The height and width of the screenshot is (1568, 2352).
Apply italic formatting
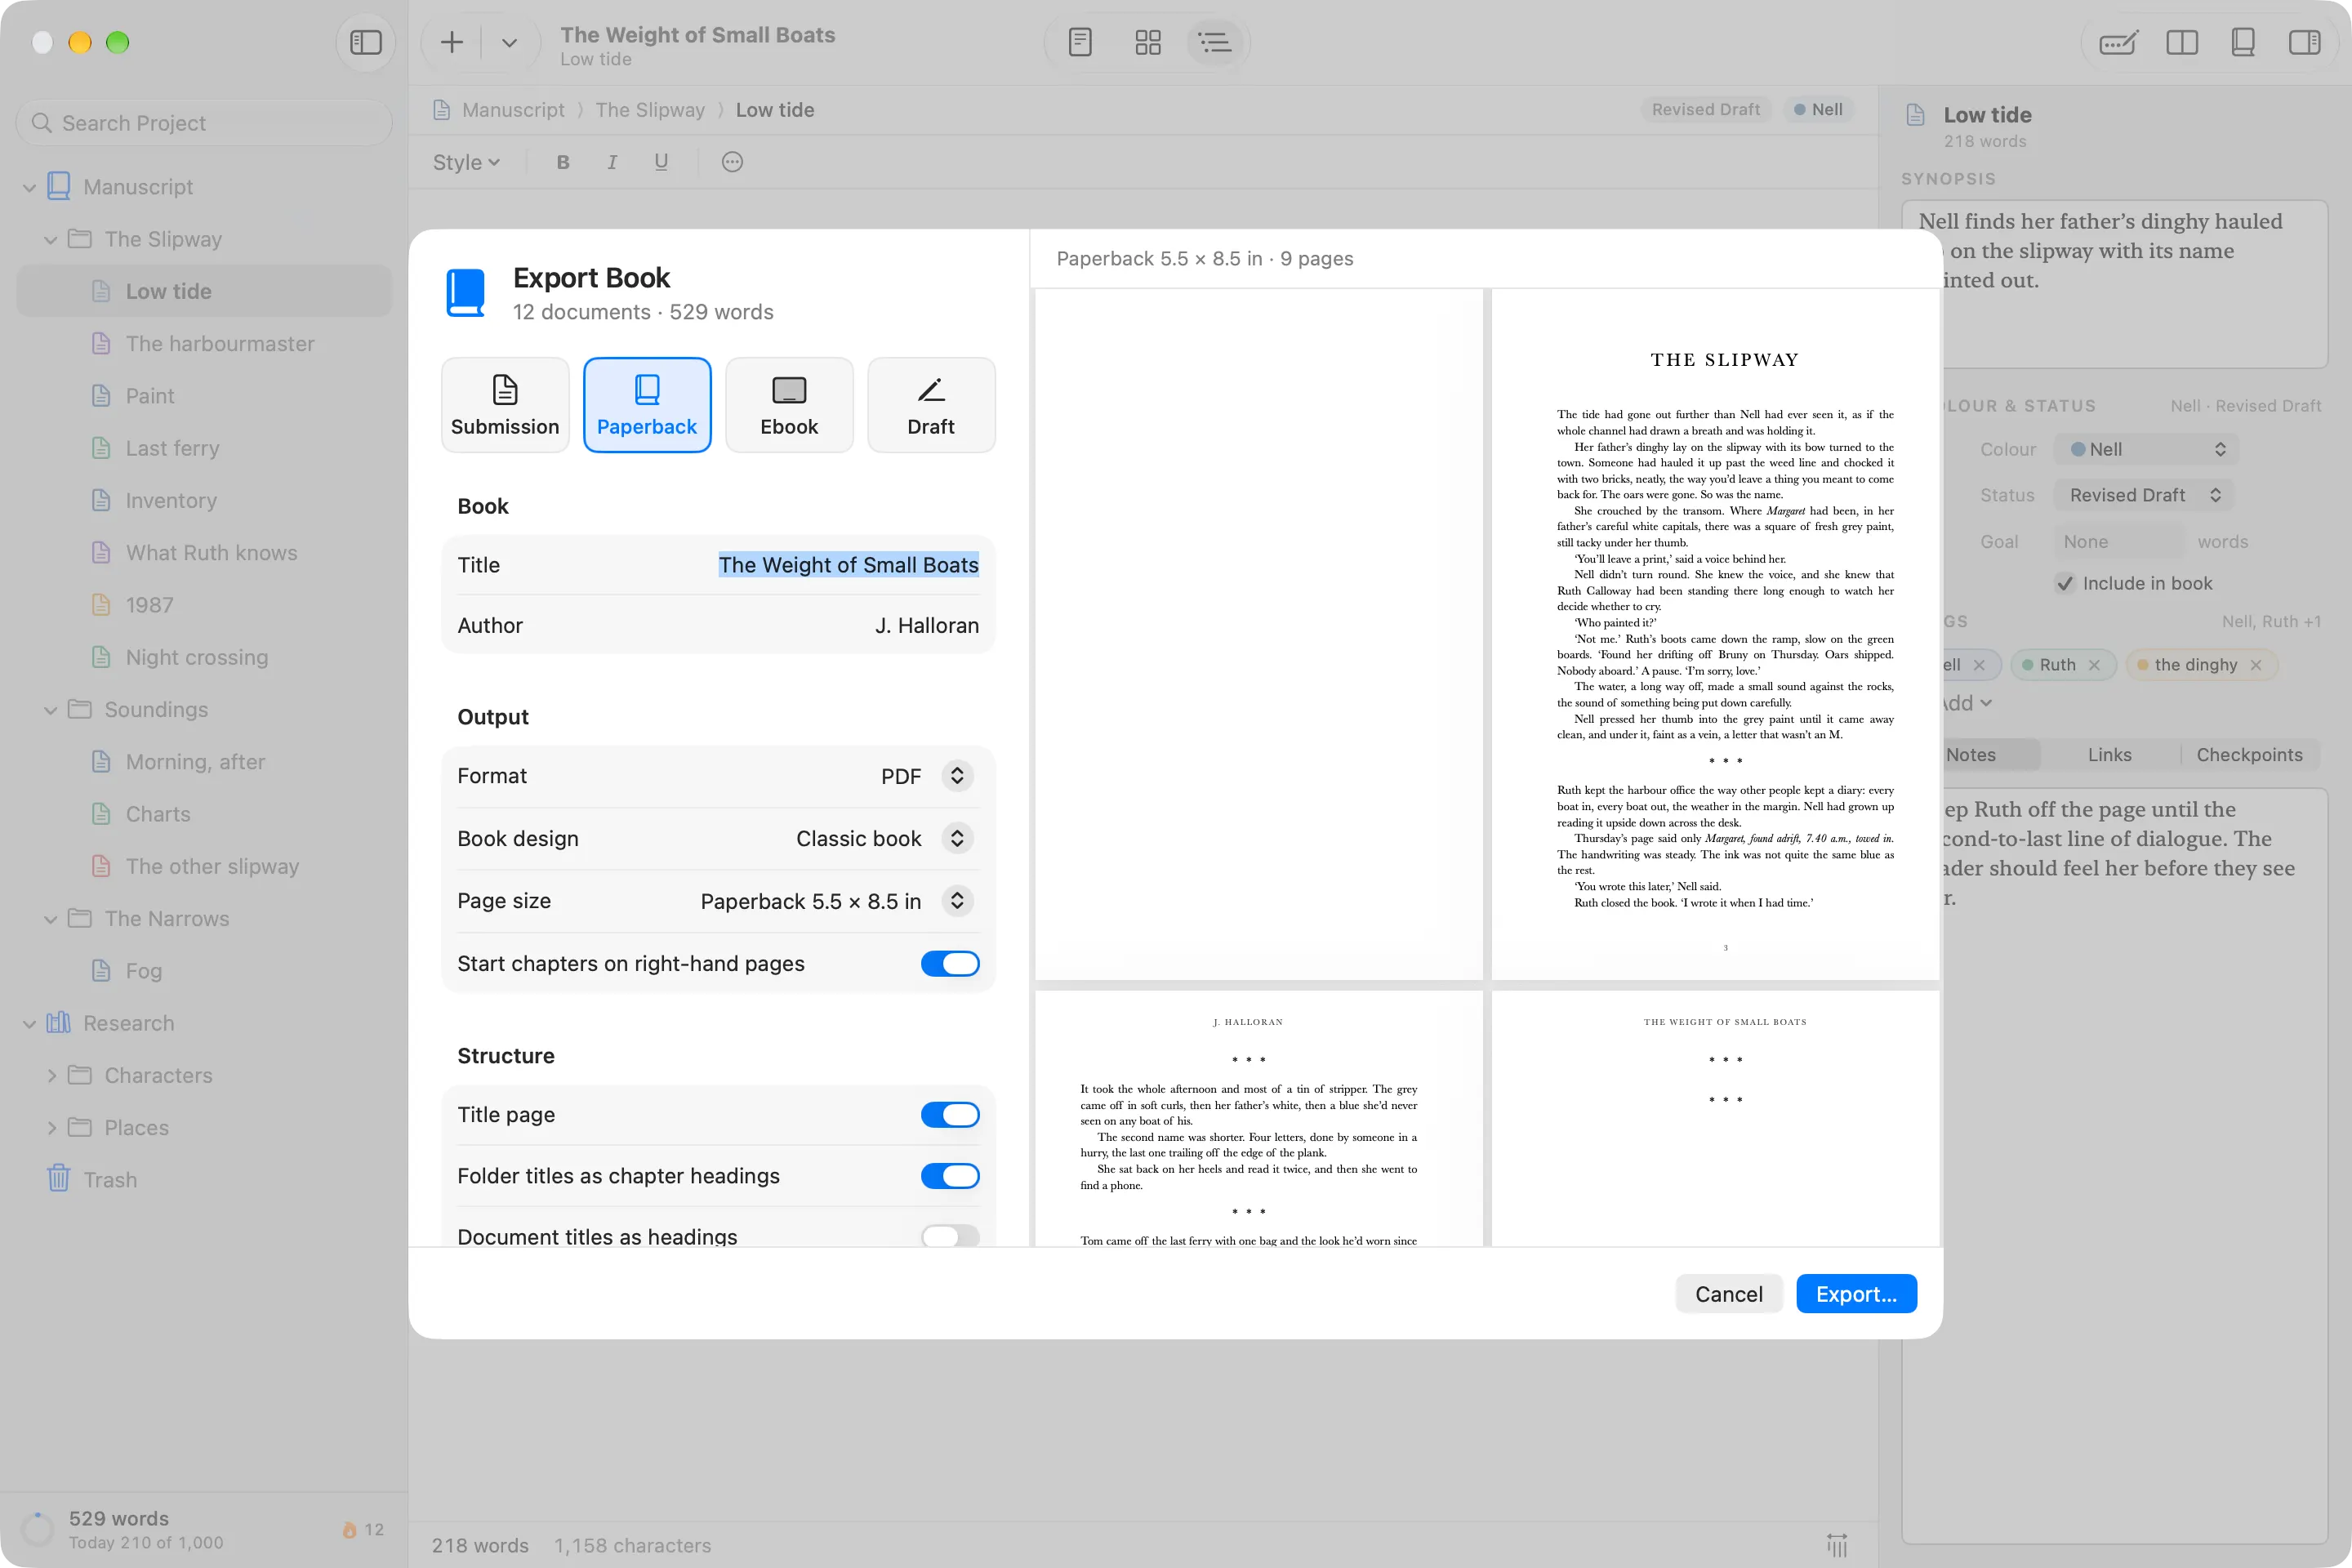pos(612,162)
